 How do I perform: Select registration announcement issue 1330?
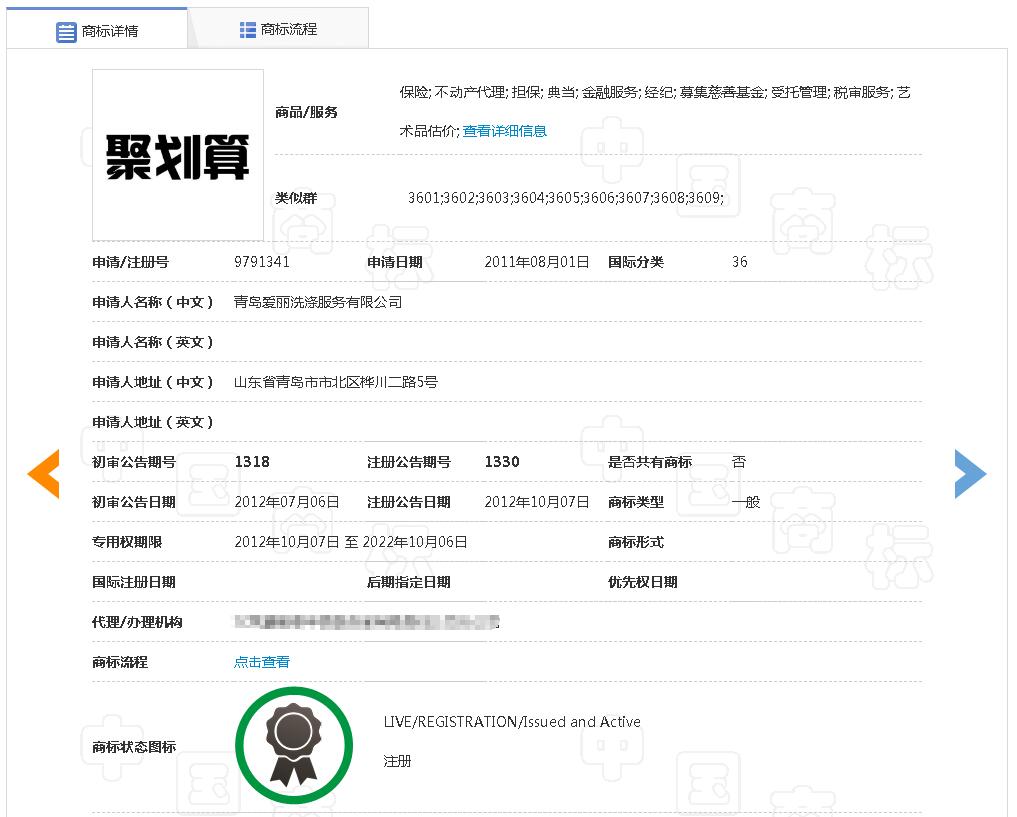pos(502,462)
